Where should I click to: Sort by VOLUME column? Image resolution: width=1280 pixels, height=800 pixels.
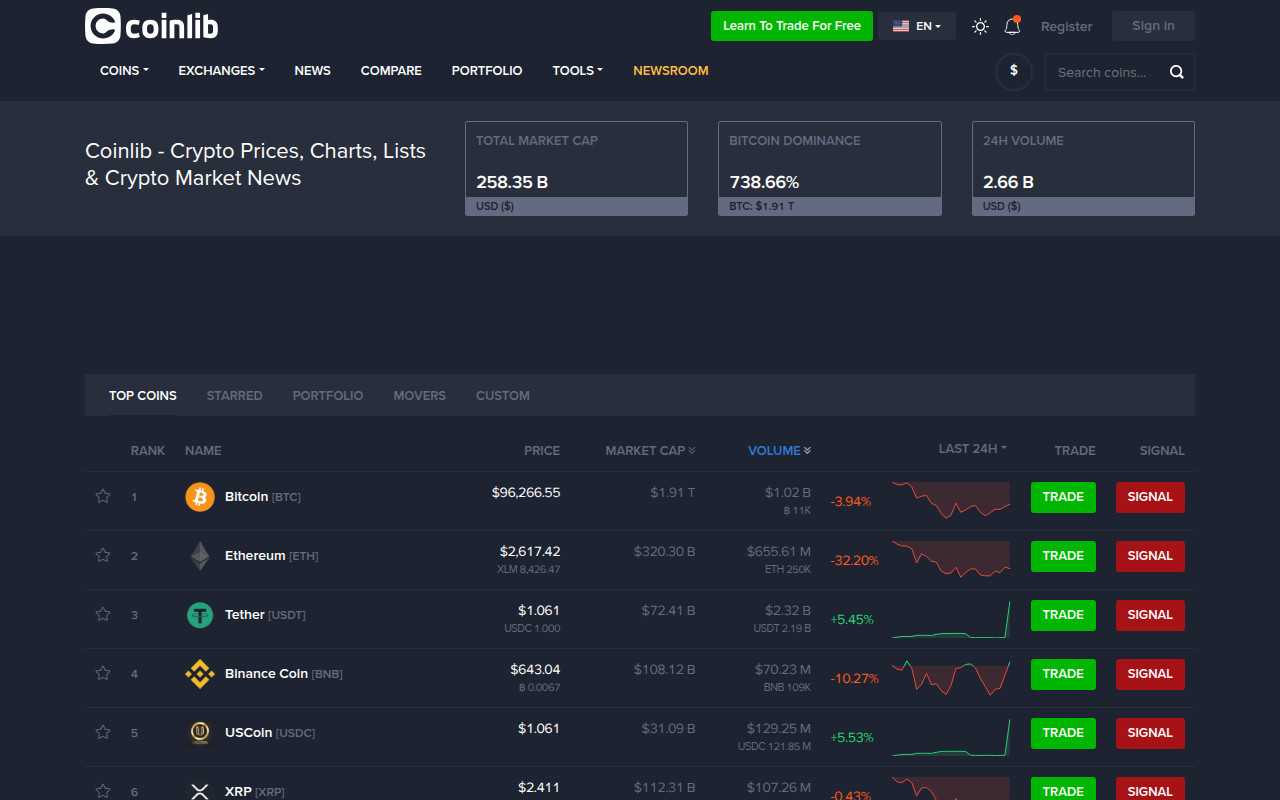[x=780, y=451]
